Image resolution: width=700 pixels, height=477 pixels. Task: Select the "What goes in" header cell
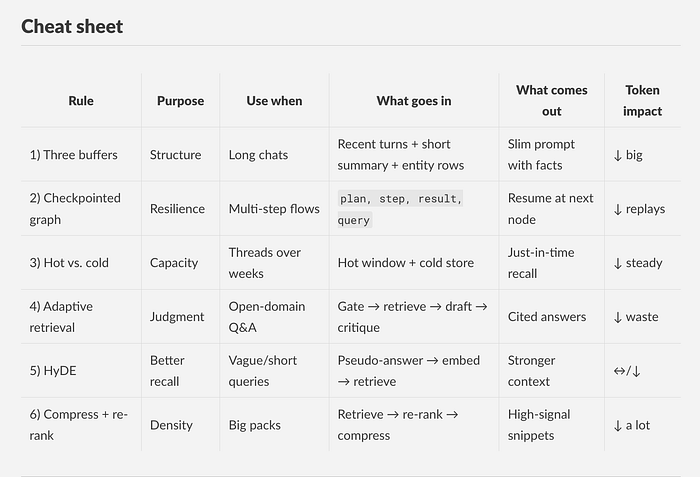tap(413, 101)
